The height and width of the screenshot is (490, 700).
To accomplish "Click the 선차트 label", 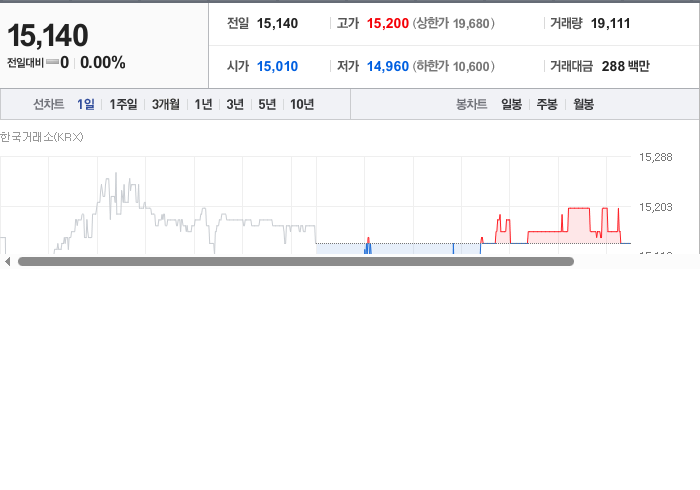I will [49, 104].
